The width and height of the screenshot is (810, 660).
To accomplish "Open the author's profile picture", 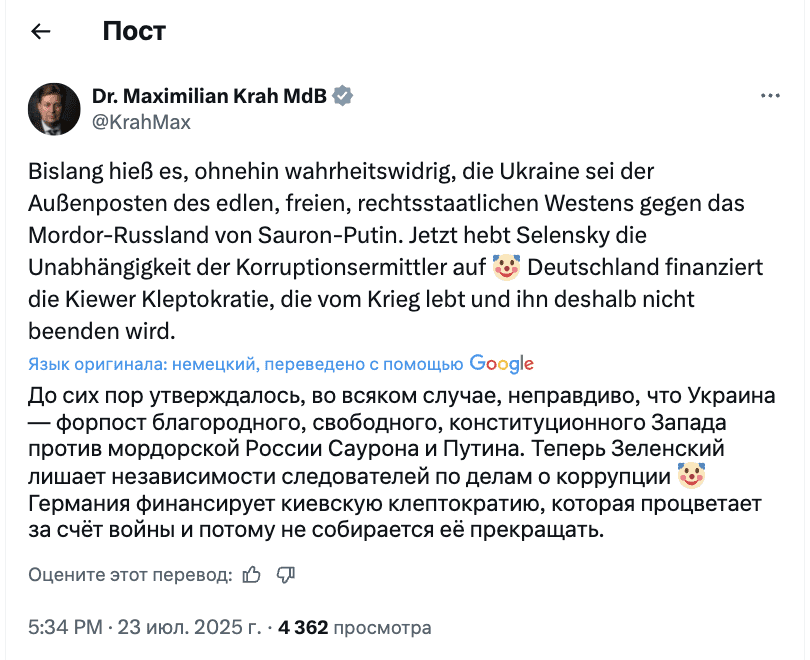I will coord(54,109).
